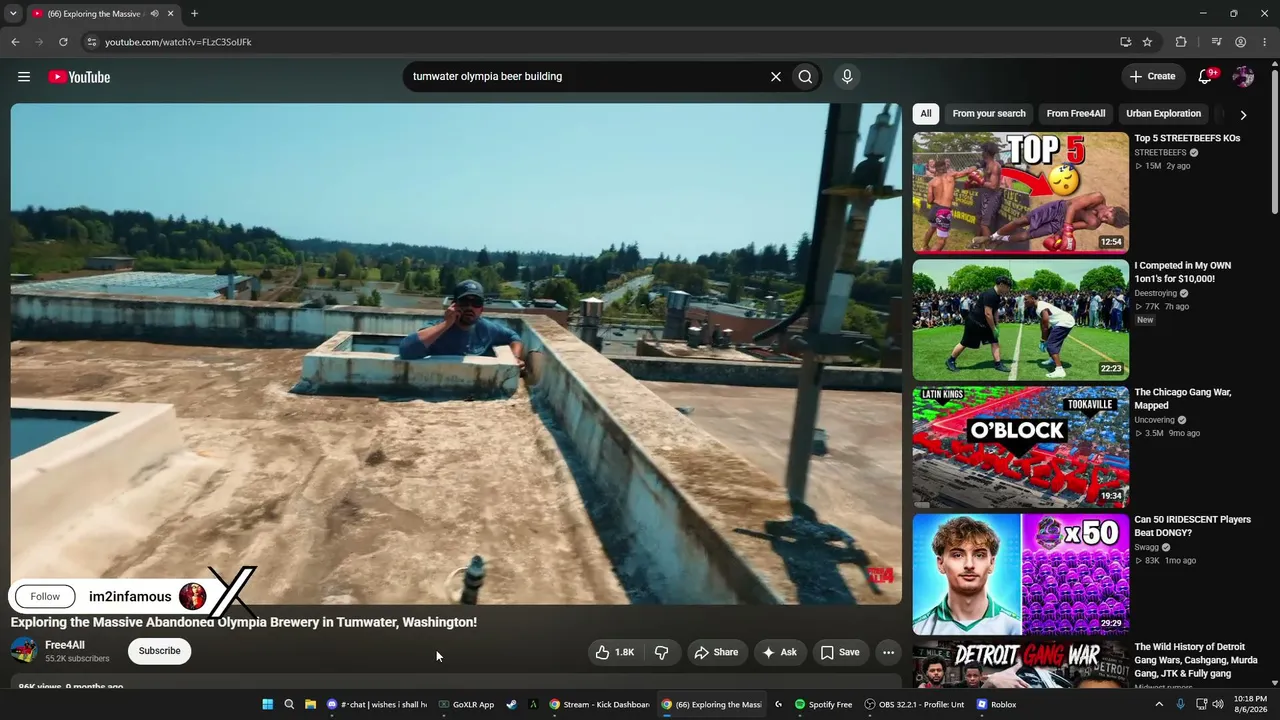Select the From Free4All chip
This screenshot has height=720, width=1280.
(1076, 114)
